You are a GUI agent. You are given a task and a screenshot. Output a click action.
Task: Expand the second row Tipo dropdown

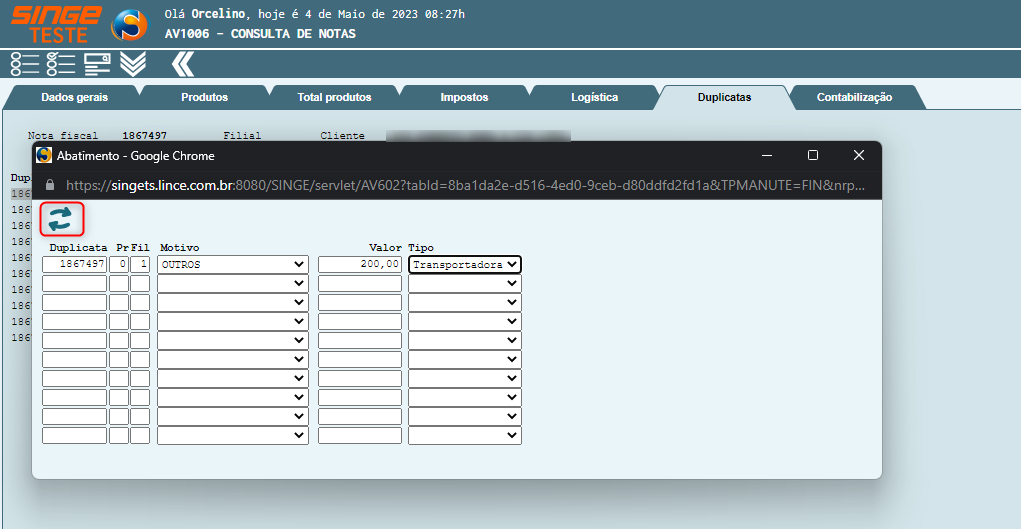465,284
